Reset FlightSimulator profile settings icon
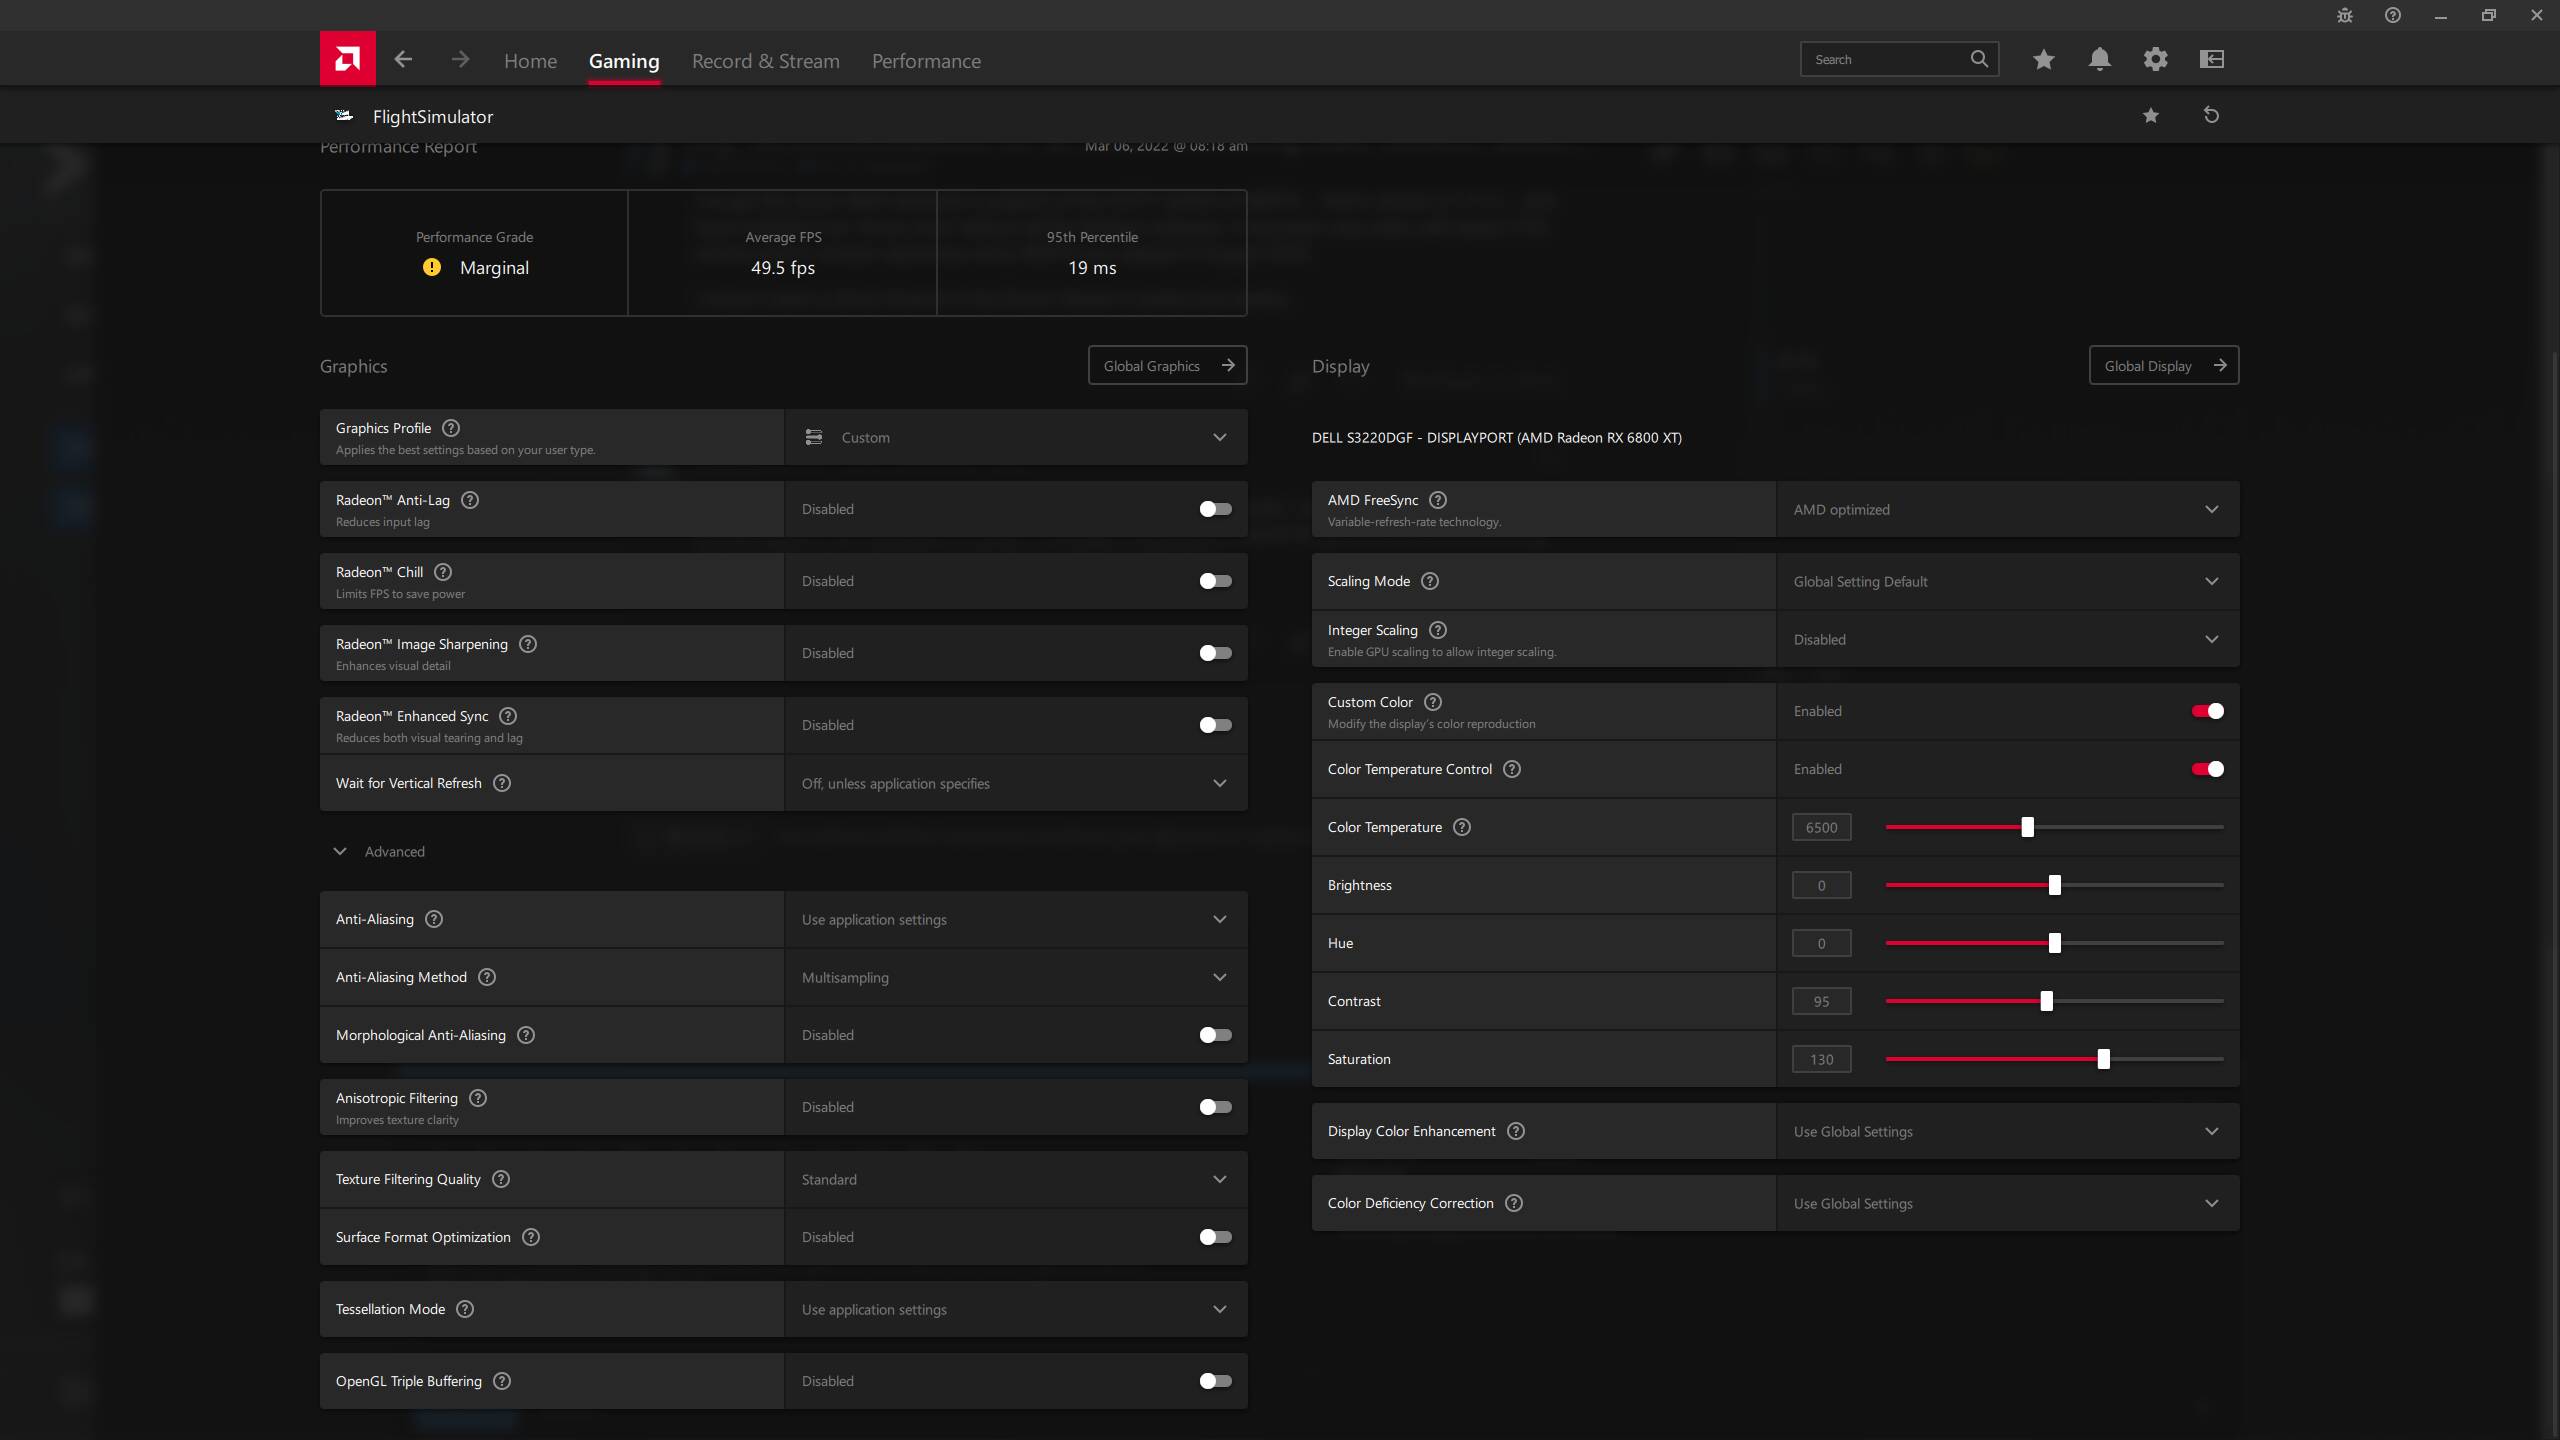 pyautogui.click(x=2211, y=116)
